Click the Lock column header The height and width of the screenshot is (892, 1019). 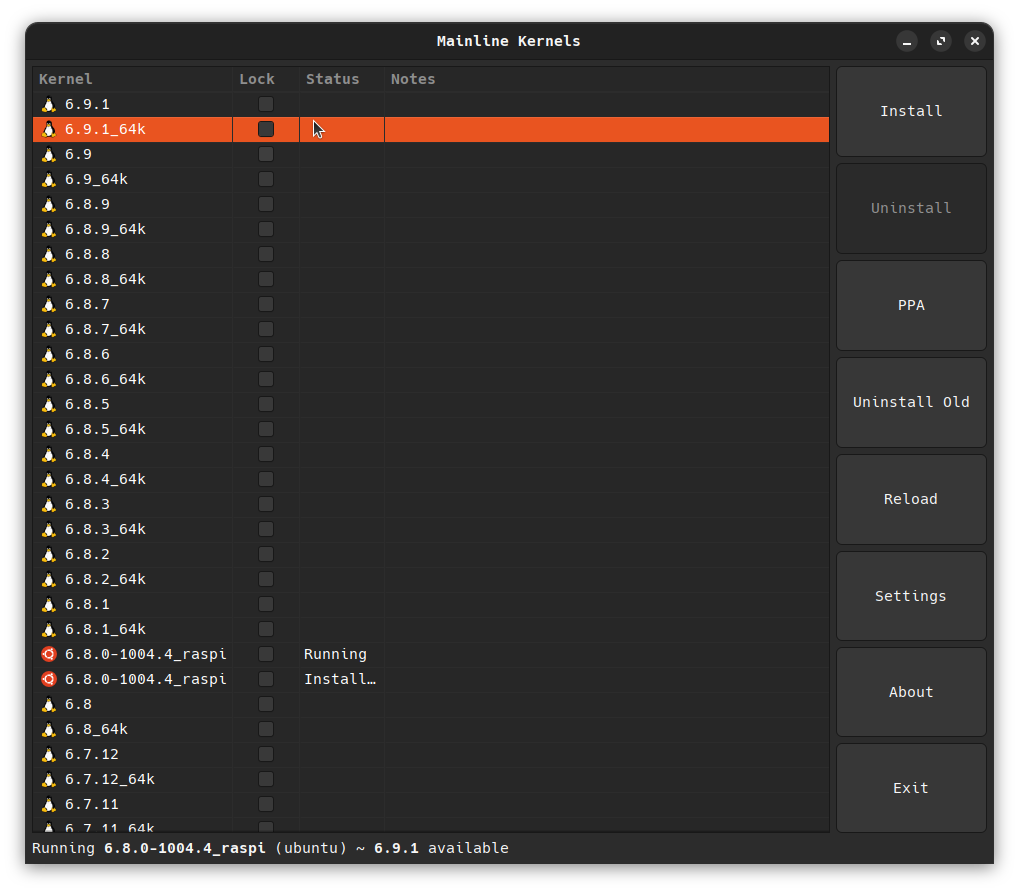pos(266,79)
